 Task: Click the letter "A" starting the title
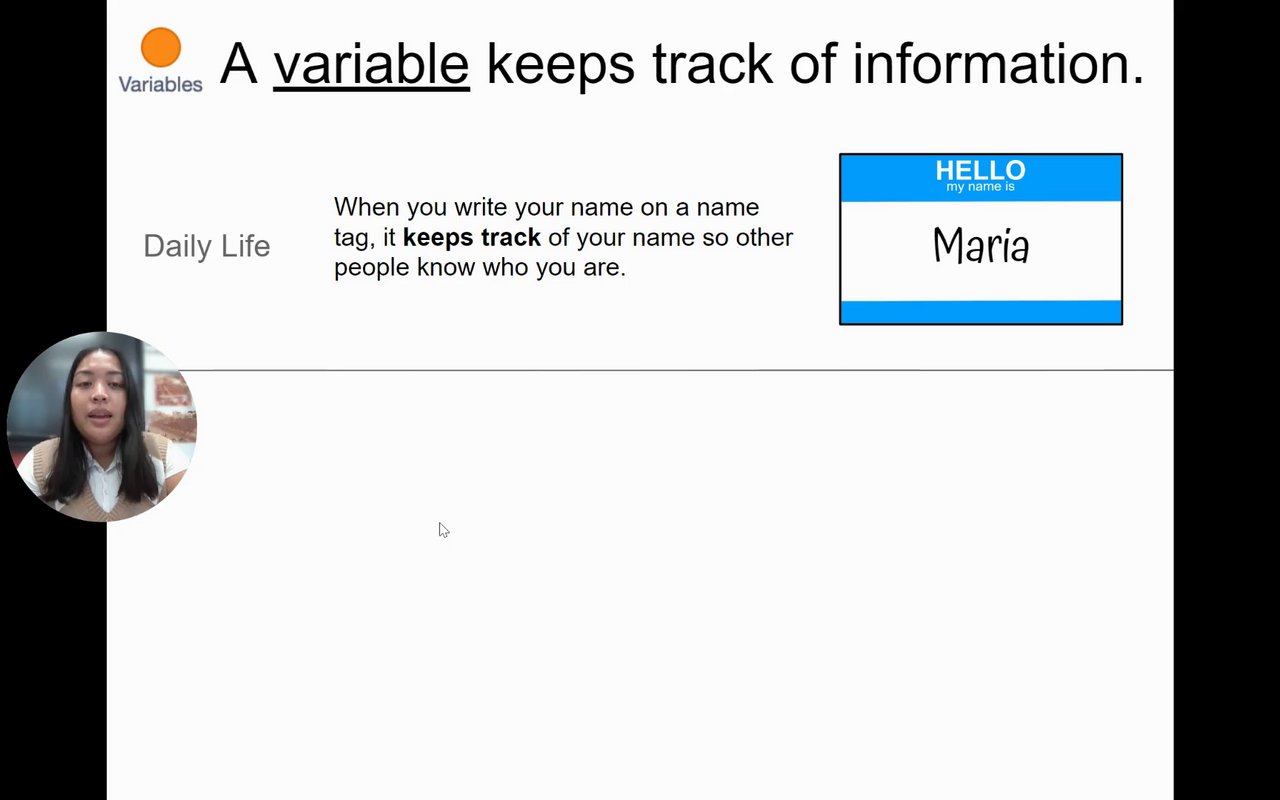click(x=238, y=64)
